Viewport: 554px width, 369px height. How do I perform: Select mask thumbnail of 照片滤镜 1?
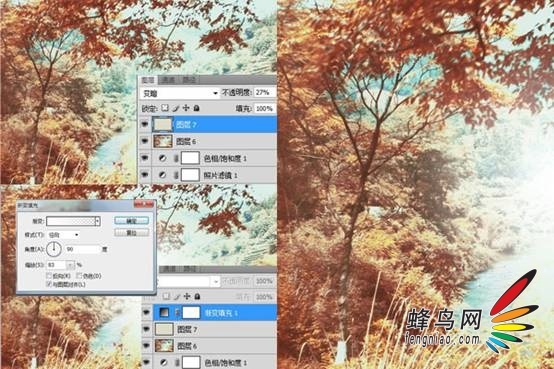pos(190,175)
